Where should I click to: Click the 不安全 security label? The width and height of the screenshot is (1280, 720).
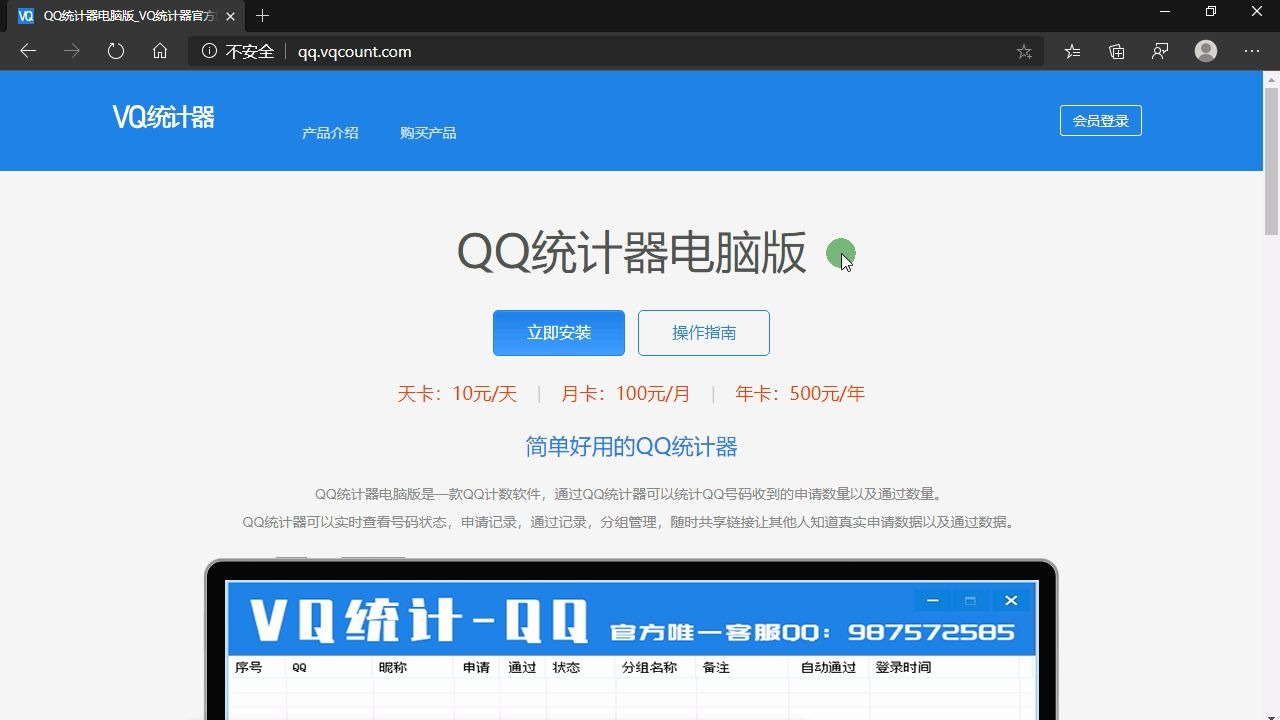(x=250, y=51)
